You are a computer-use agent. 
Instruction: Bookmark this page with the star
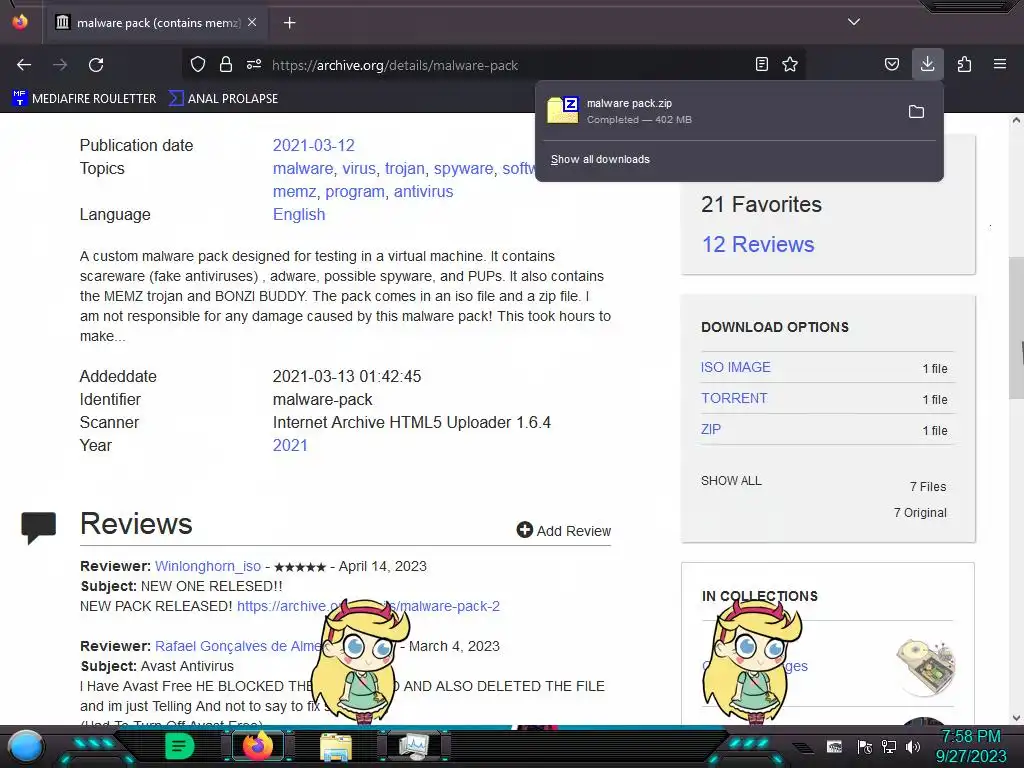pos(790,64)
